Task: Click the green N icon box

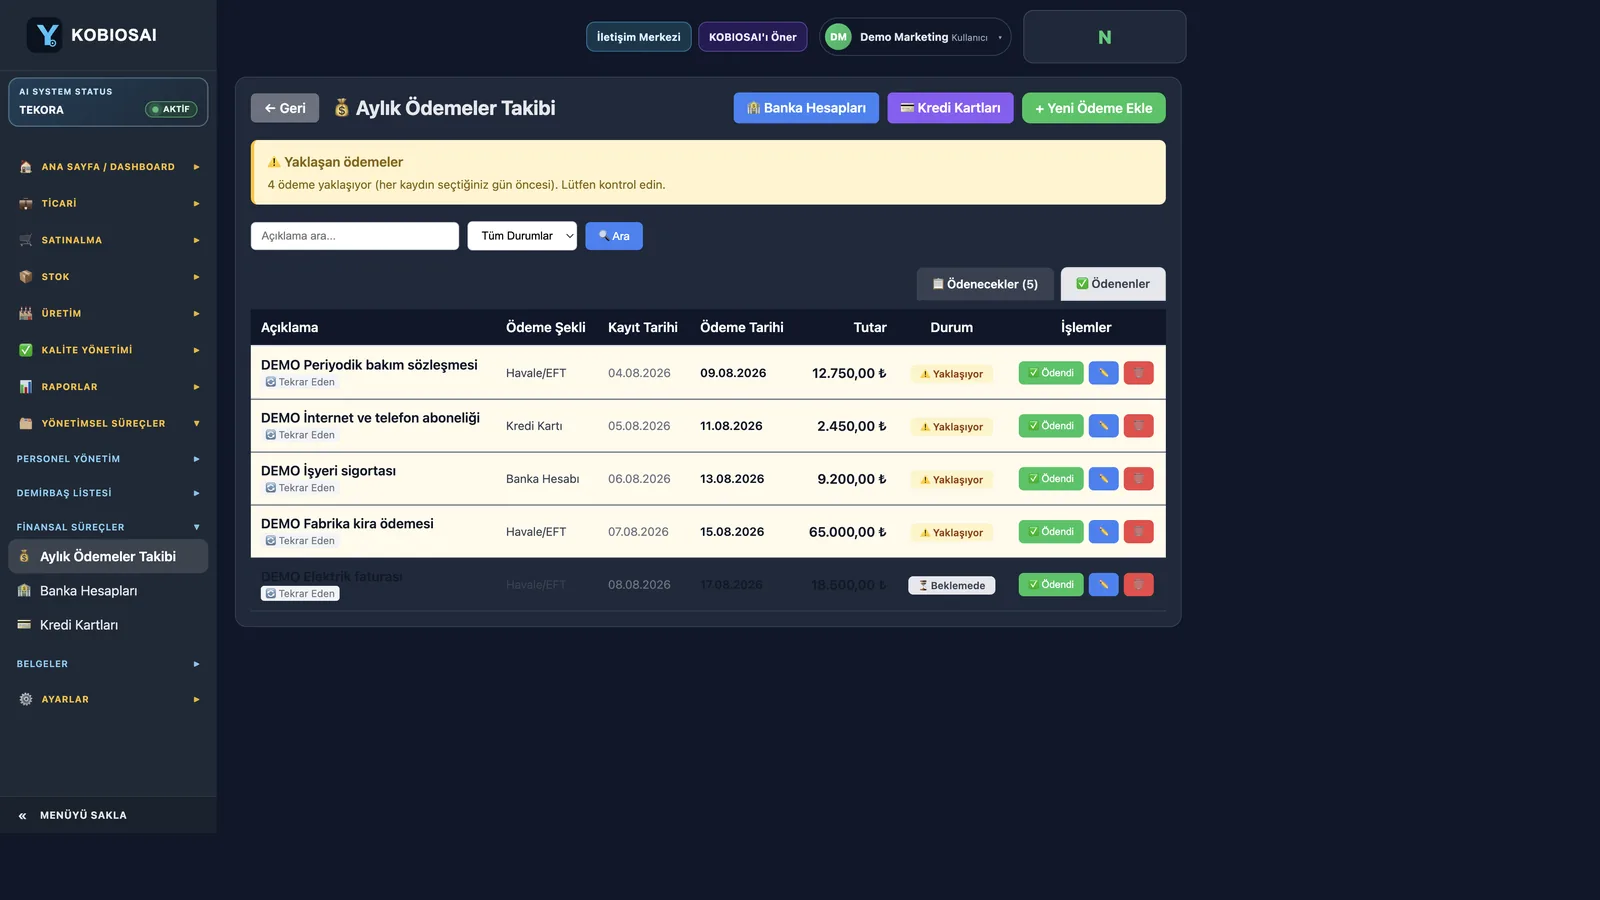Action: [x=1105, y=37]
